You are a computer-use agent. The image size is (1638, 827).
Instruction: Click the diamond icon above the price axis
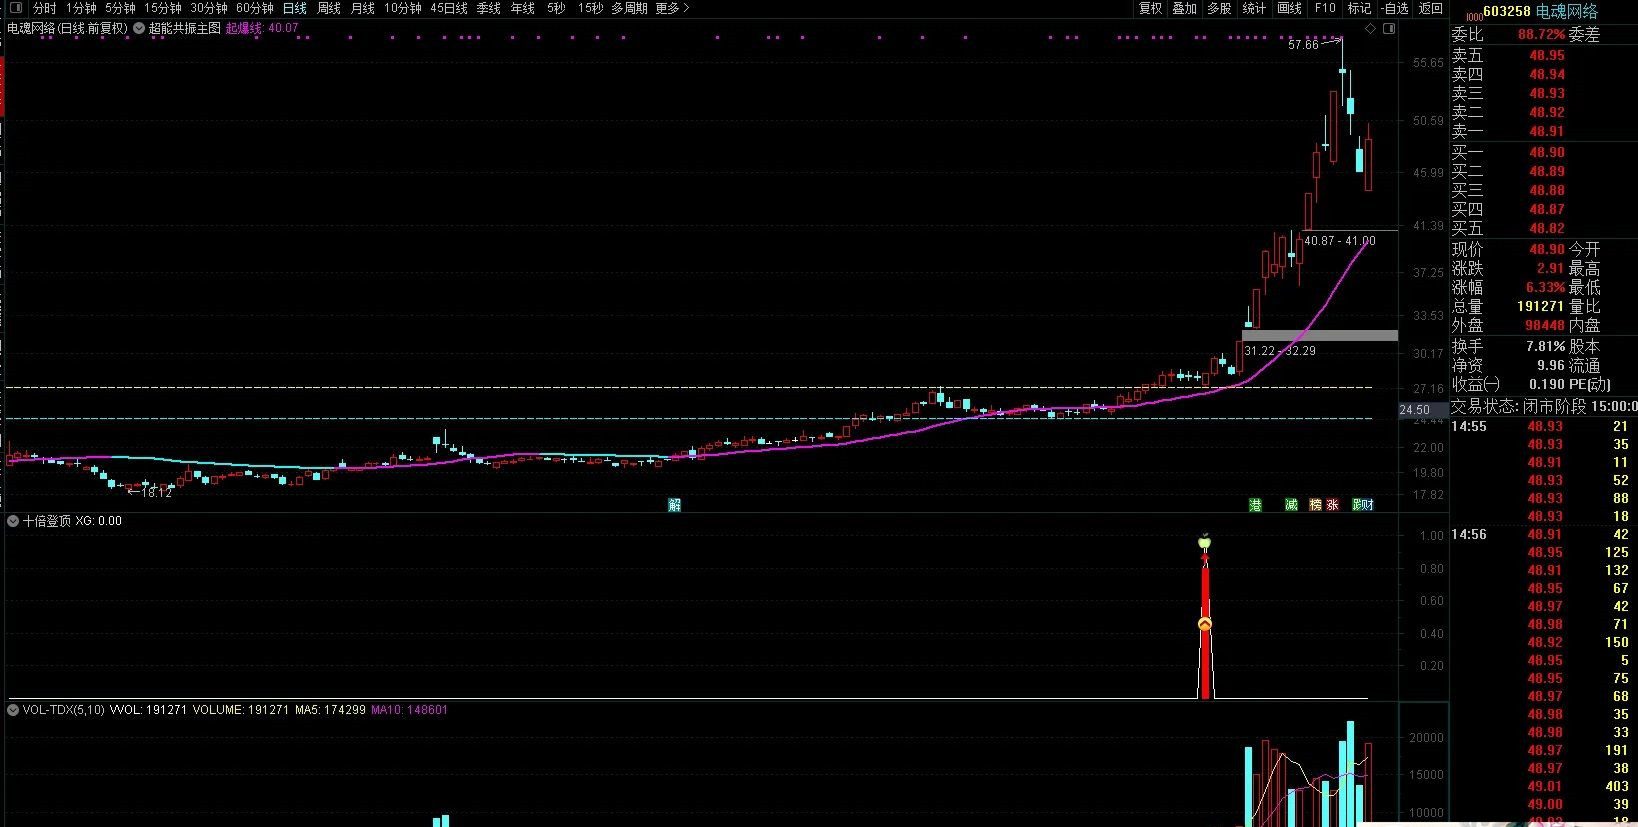pyautogui.click(x=1370, y=29)
